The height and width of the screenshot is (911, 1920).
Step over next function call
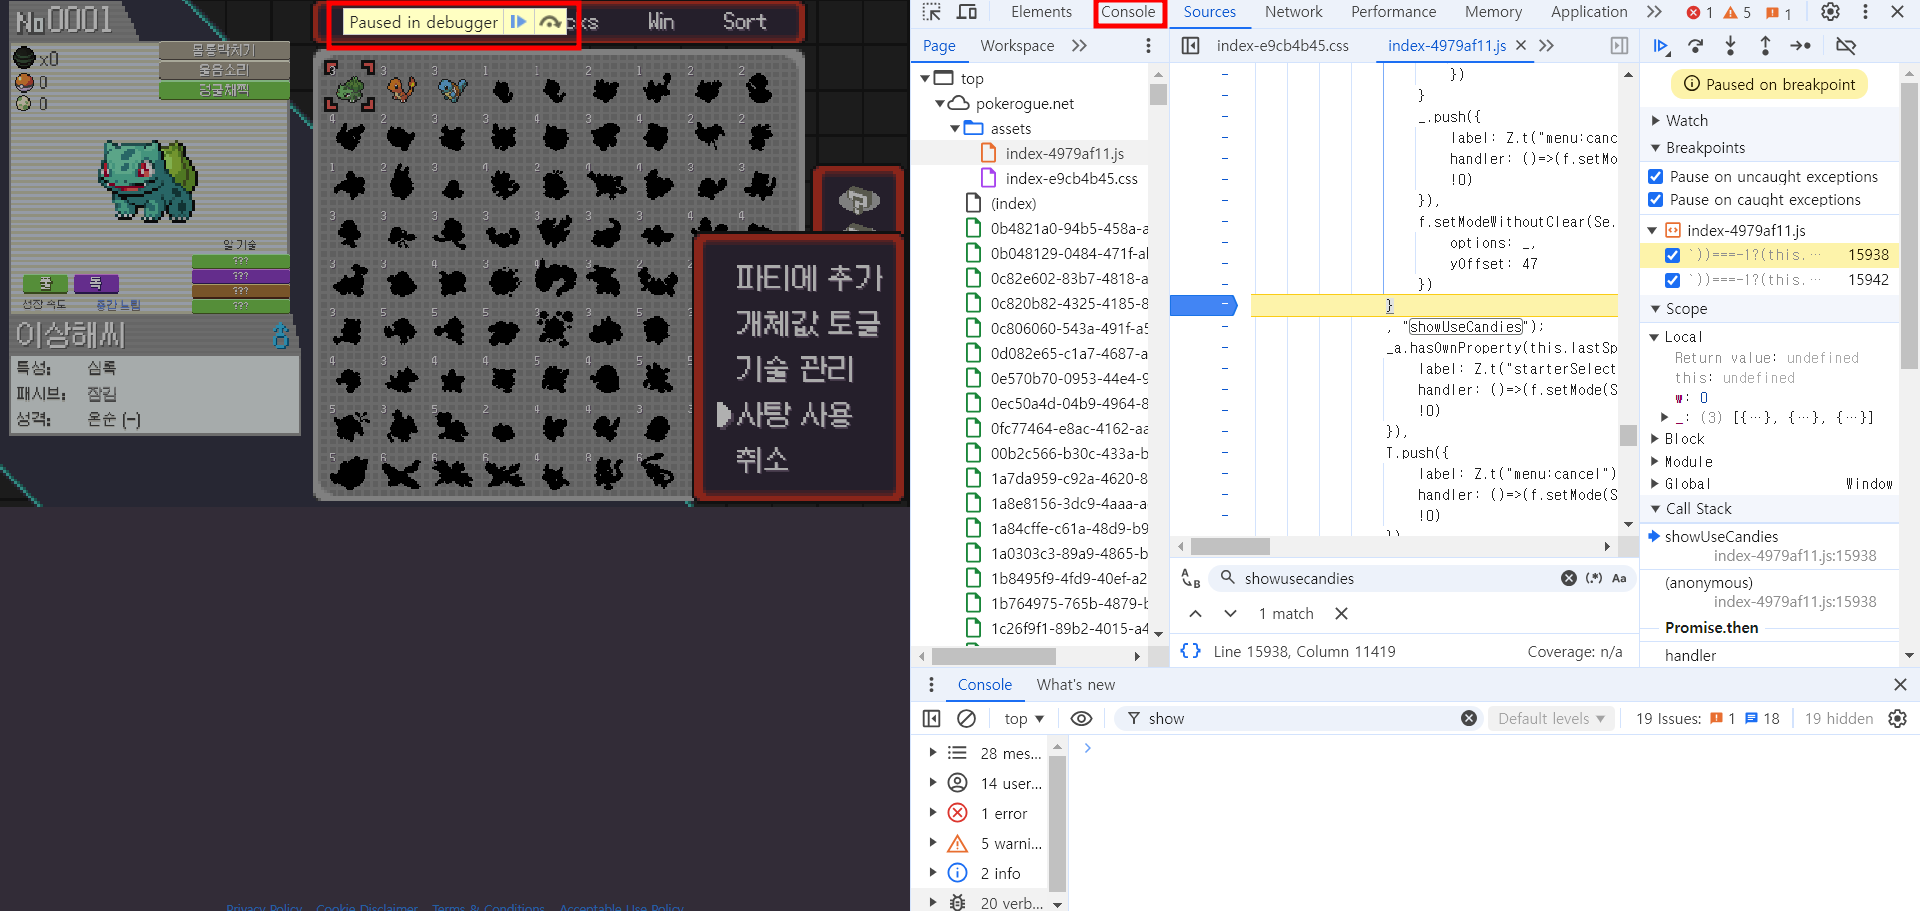[1695, 46]
